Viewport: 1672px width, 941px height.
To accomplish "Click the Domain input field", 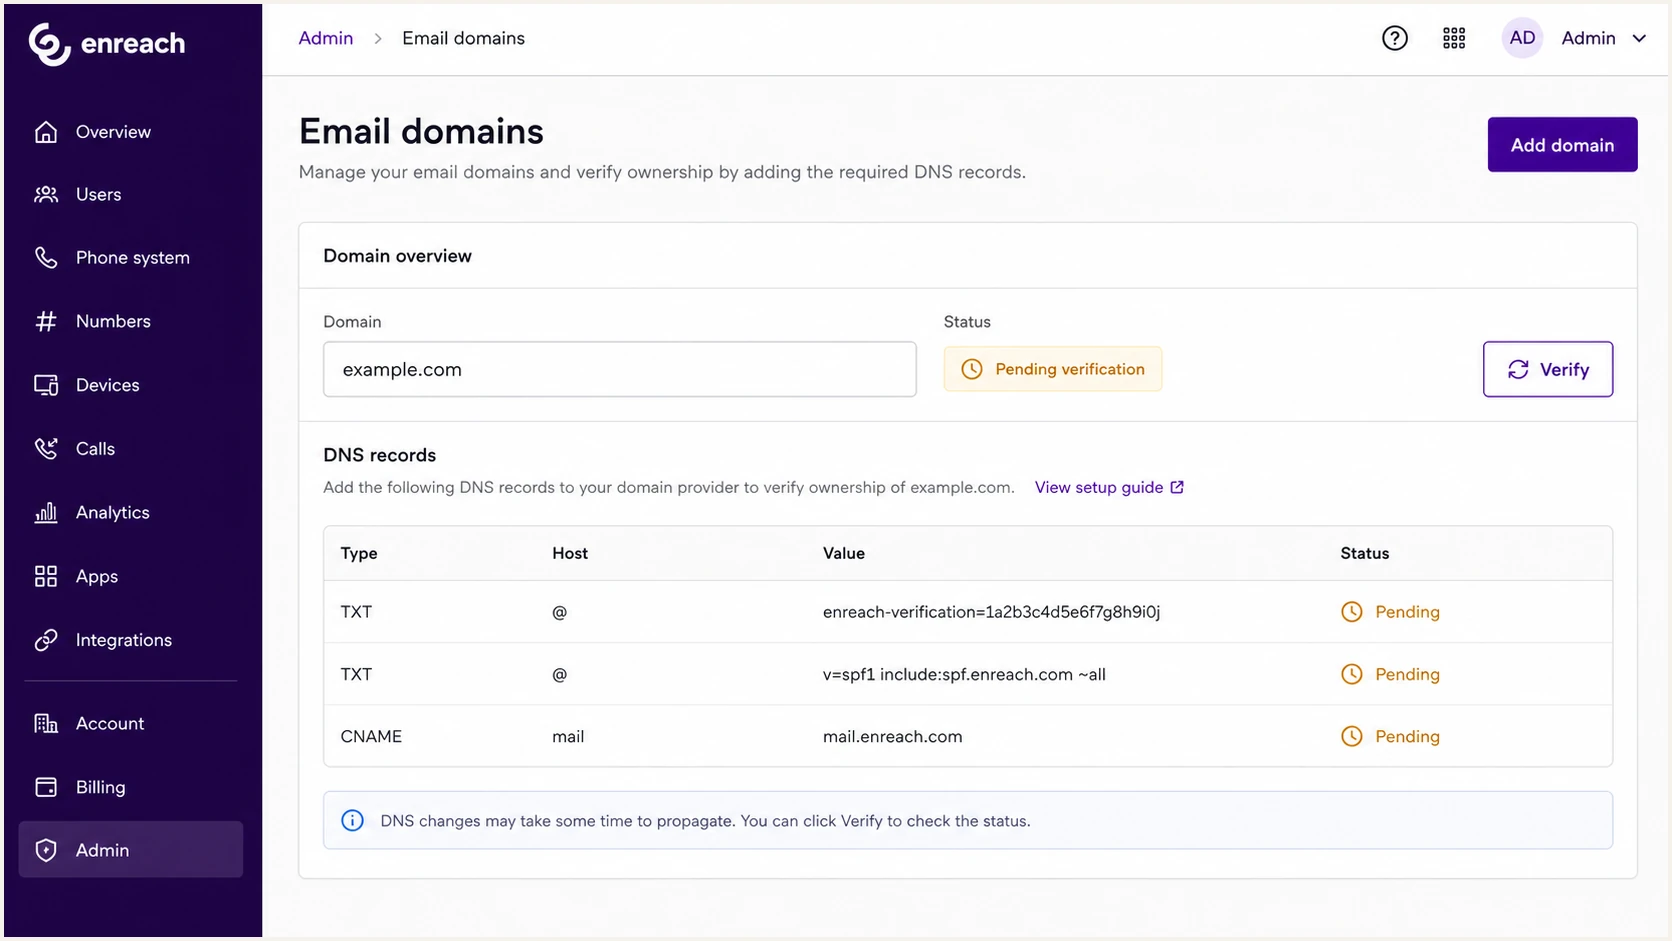I will (x=620, y=370).
